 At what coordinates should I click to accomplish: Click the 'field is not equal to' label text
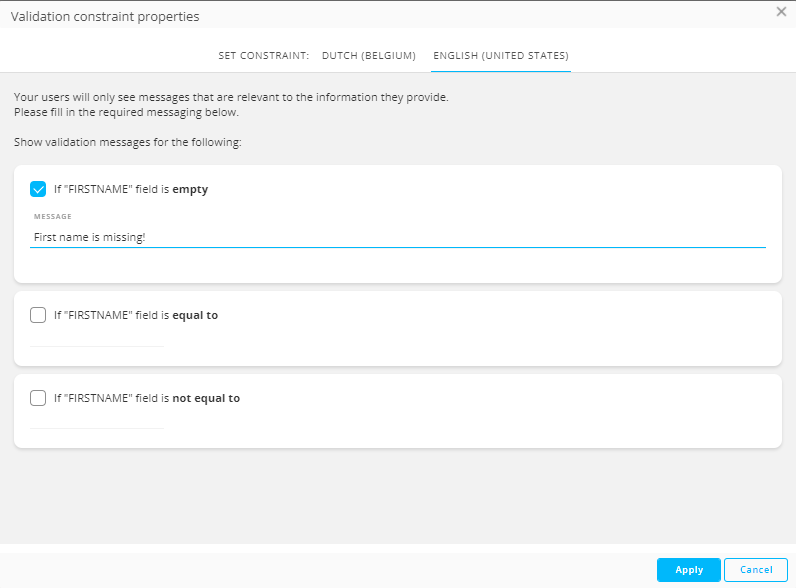click(x=147, y=398)
